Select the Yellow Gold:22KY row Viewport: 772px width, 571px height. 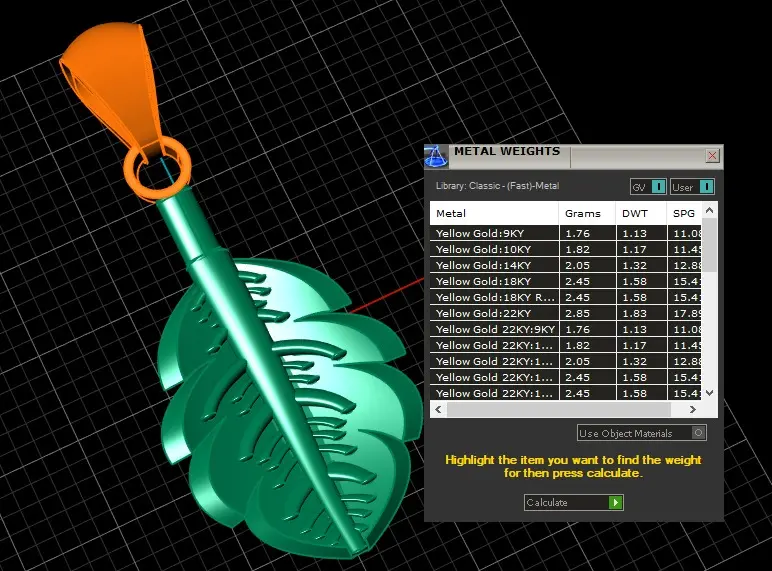566,313
